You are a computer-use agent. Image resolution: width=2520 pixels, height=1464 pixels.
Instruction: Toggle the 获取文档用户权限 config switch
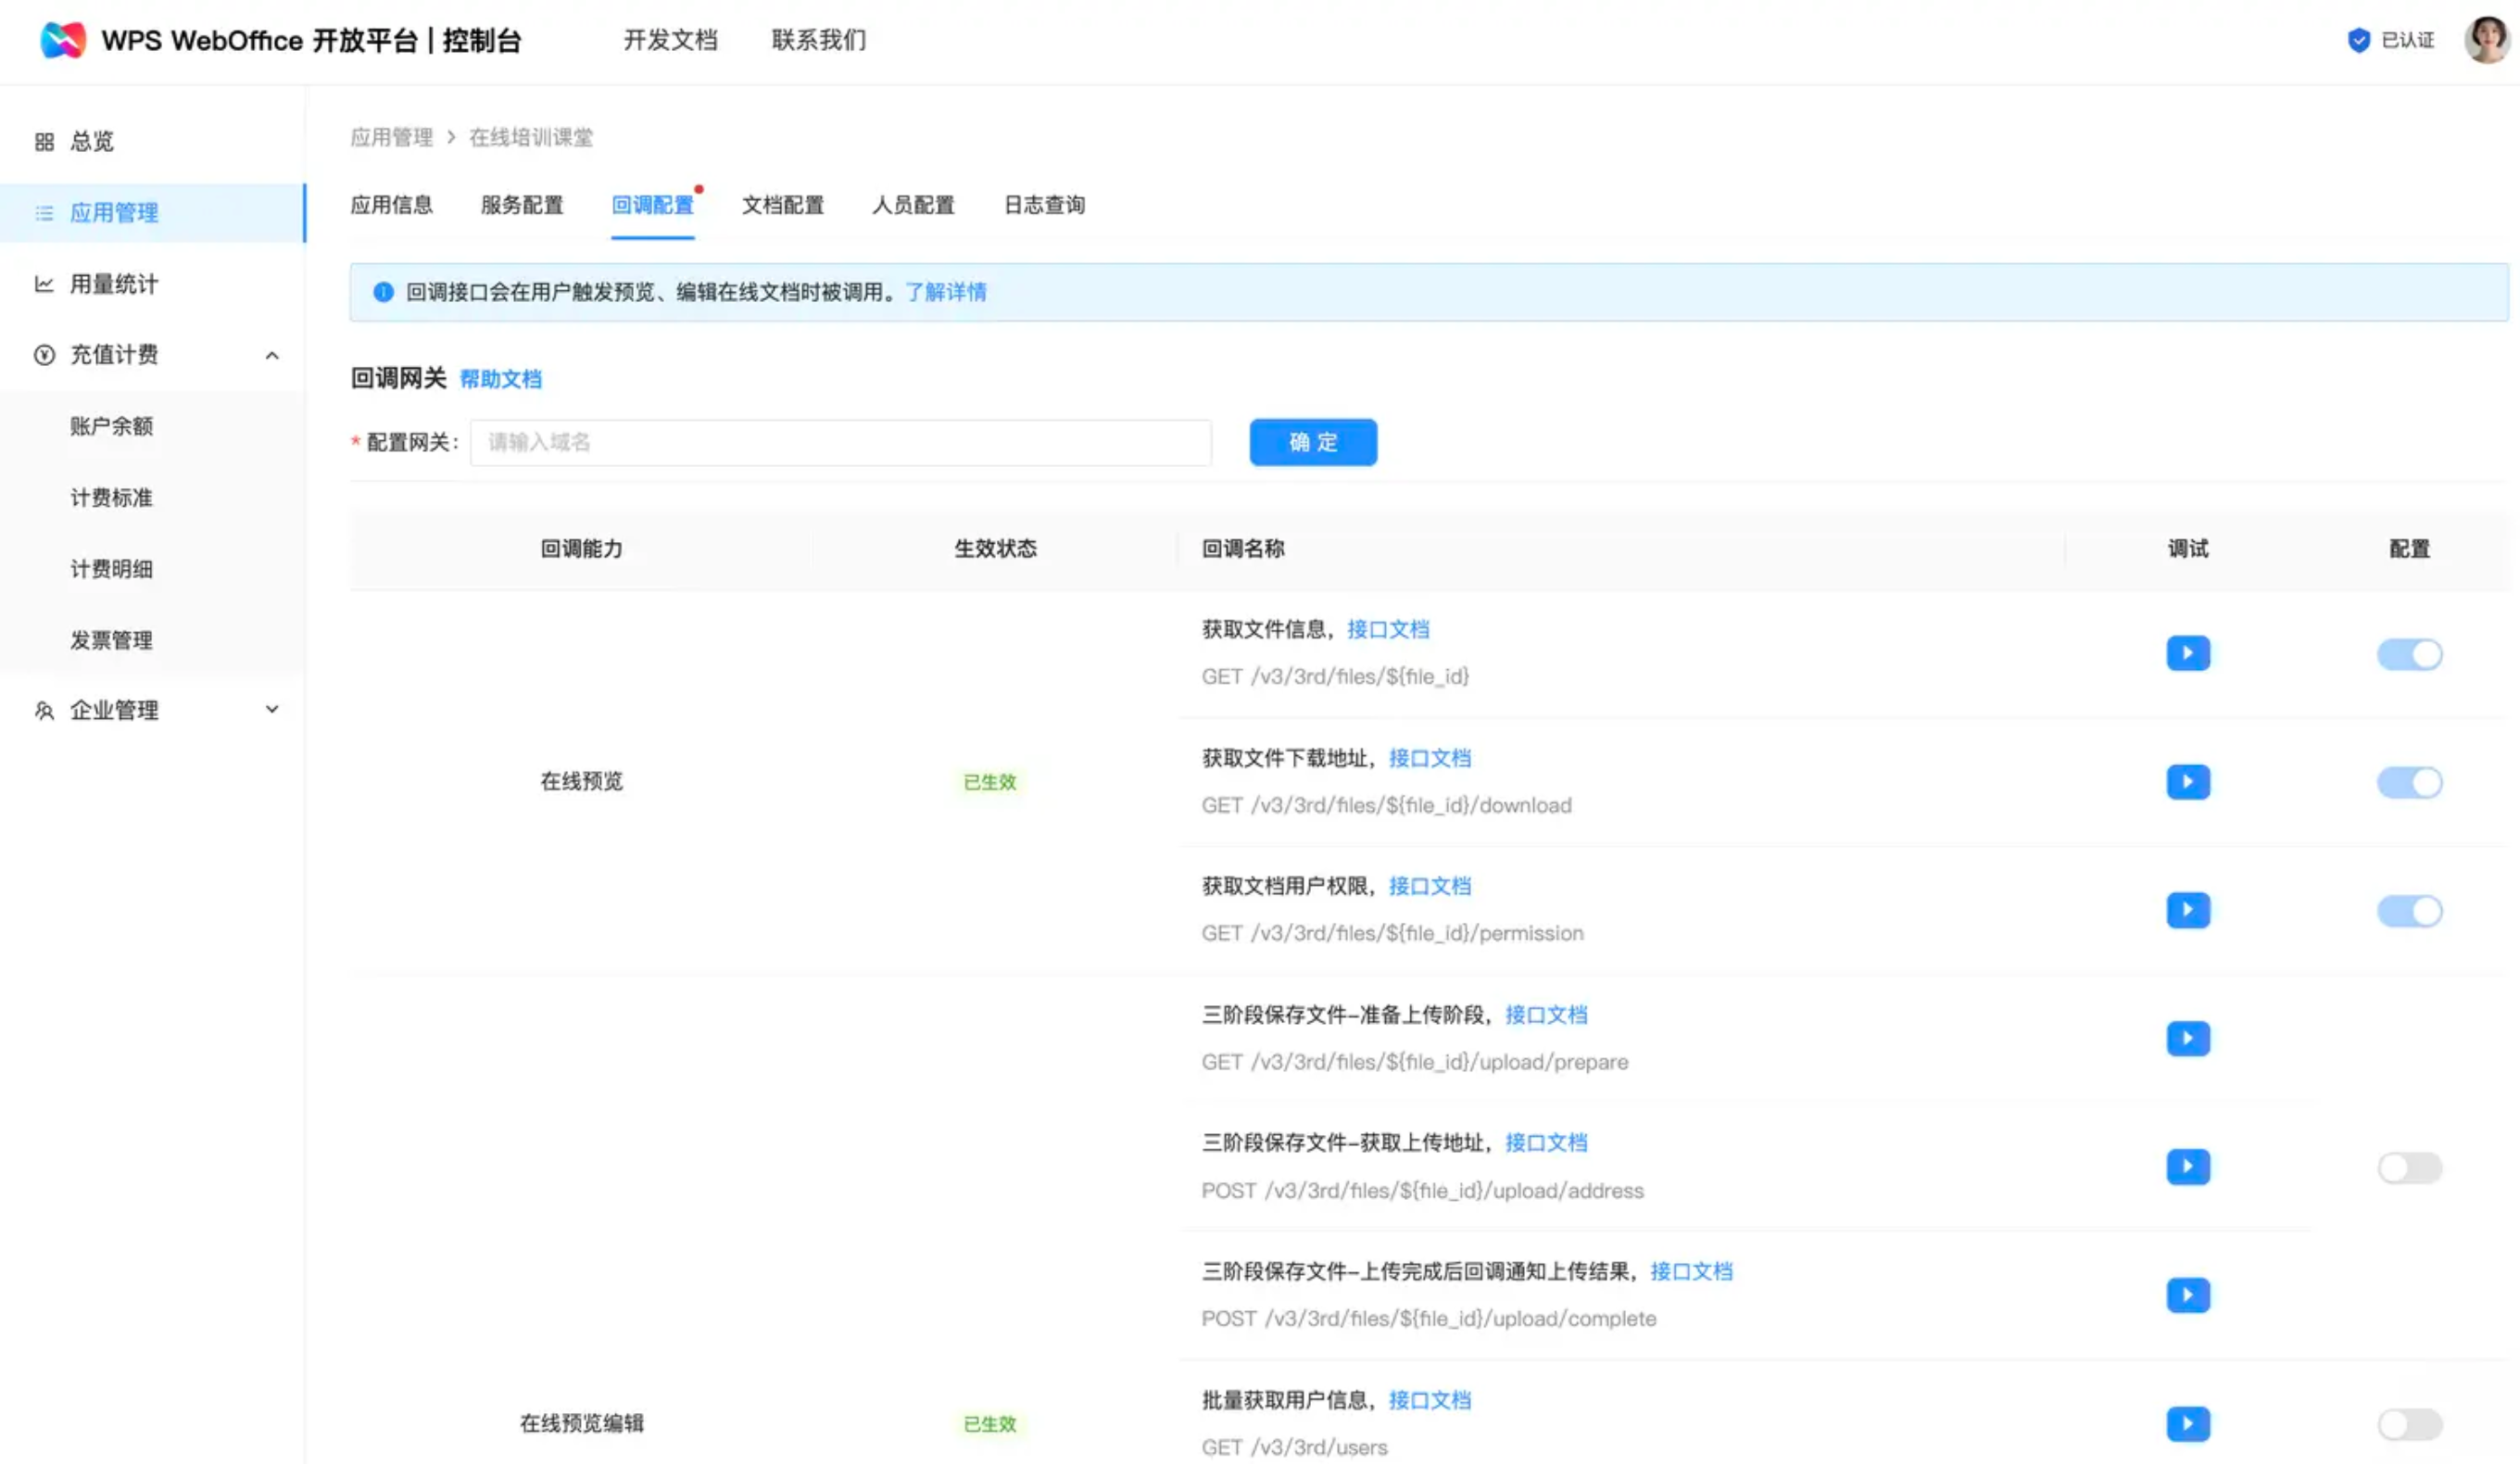[2408, 911]
